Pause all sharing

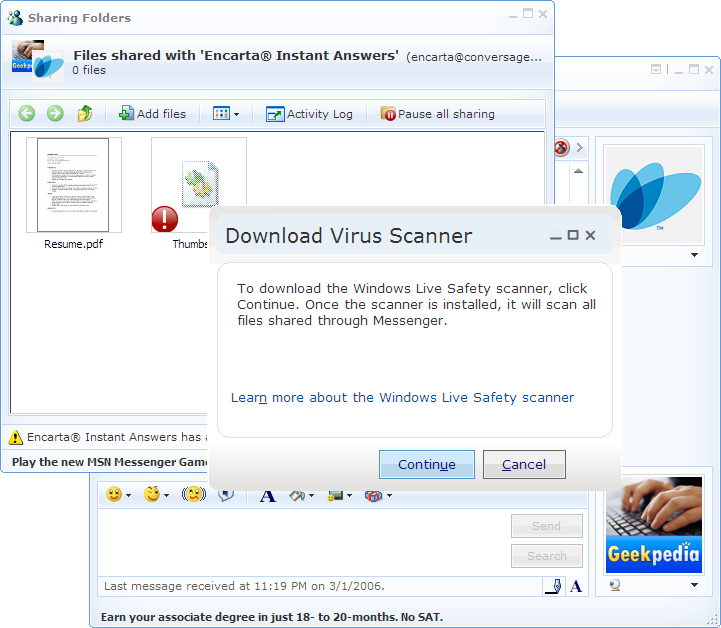tap(437, 114)
